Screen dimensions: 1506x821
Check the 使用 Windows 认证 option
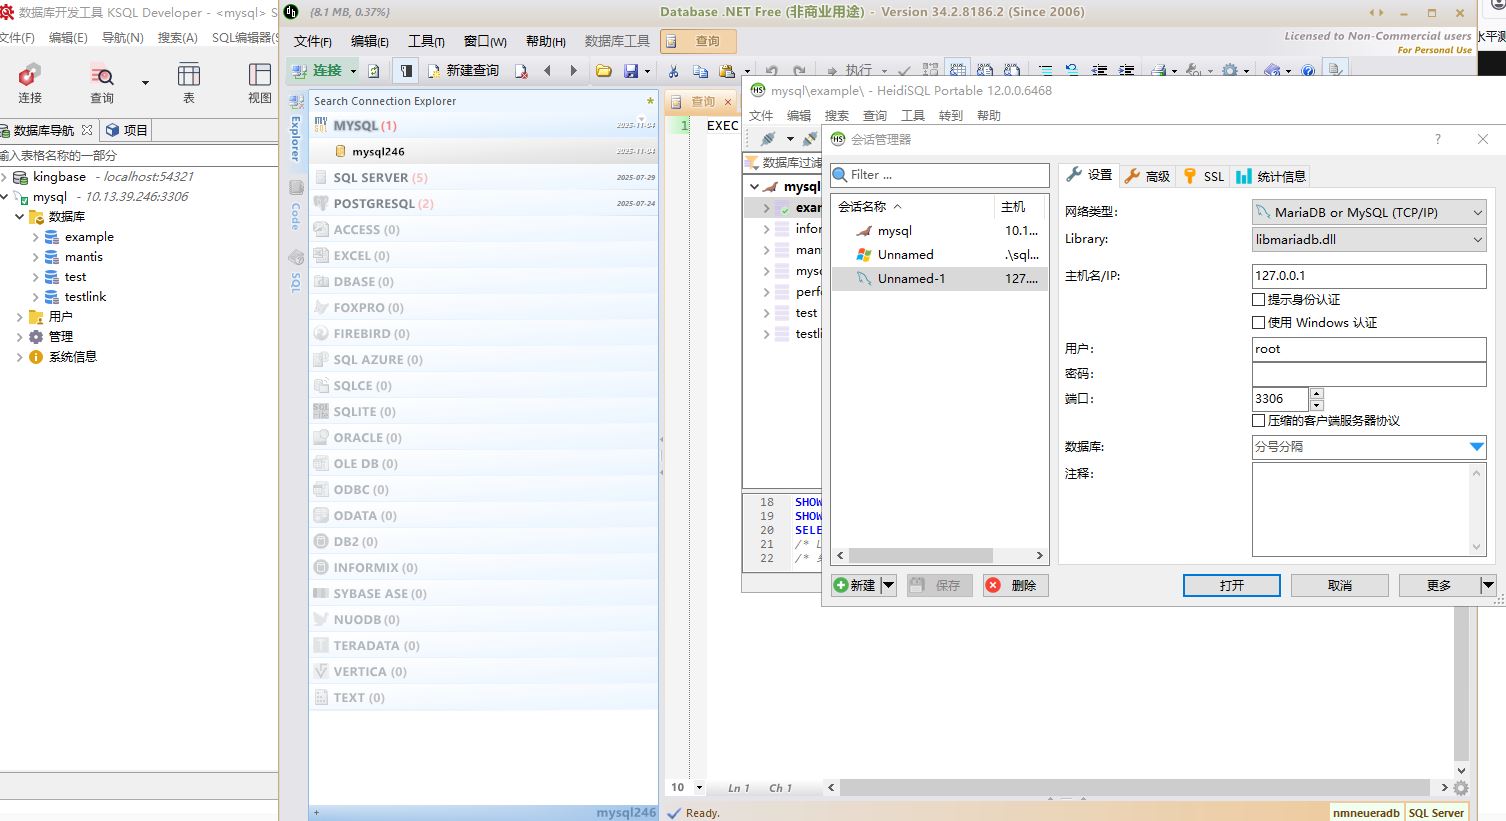tap(1259, 322)
